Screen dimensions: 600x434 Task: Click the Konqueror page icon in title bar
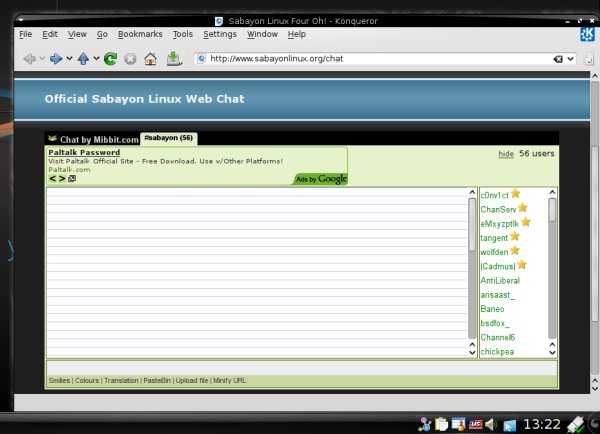click(219, 21)
